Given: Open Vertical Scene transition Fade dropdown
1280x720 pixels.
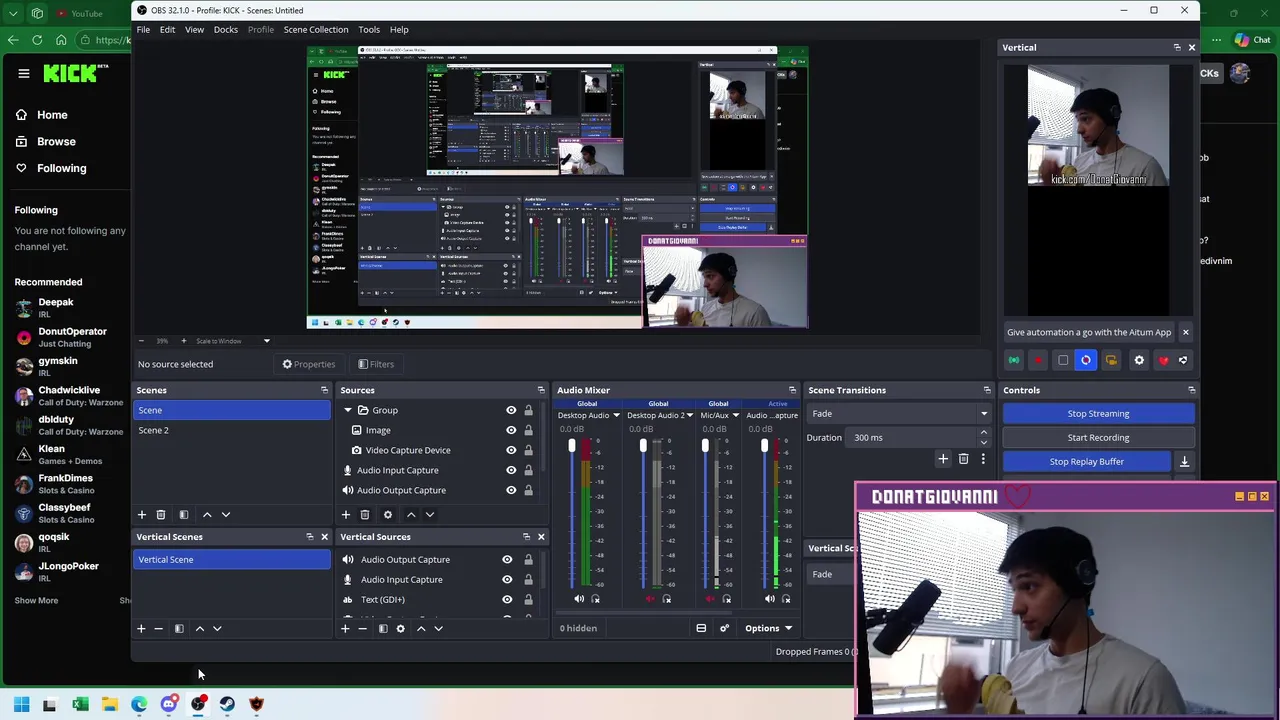Looking at the screenshot, I should [832, 574].
